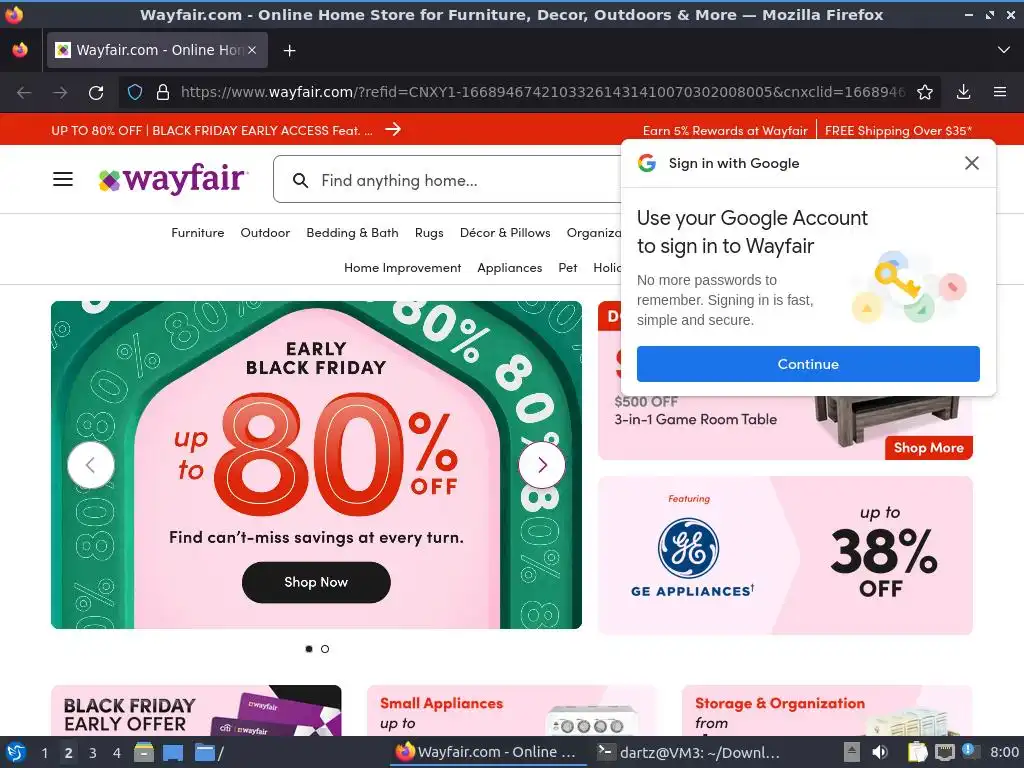
Task: Click the update notification tray icon
Action: point(970,751)
